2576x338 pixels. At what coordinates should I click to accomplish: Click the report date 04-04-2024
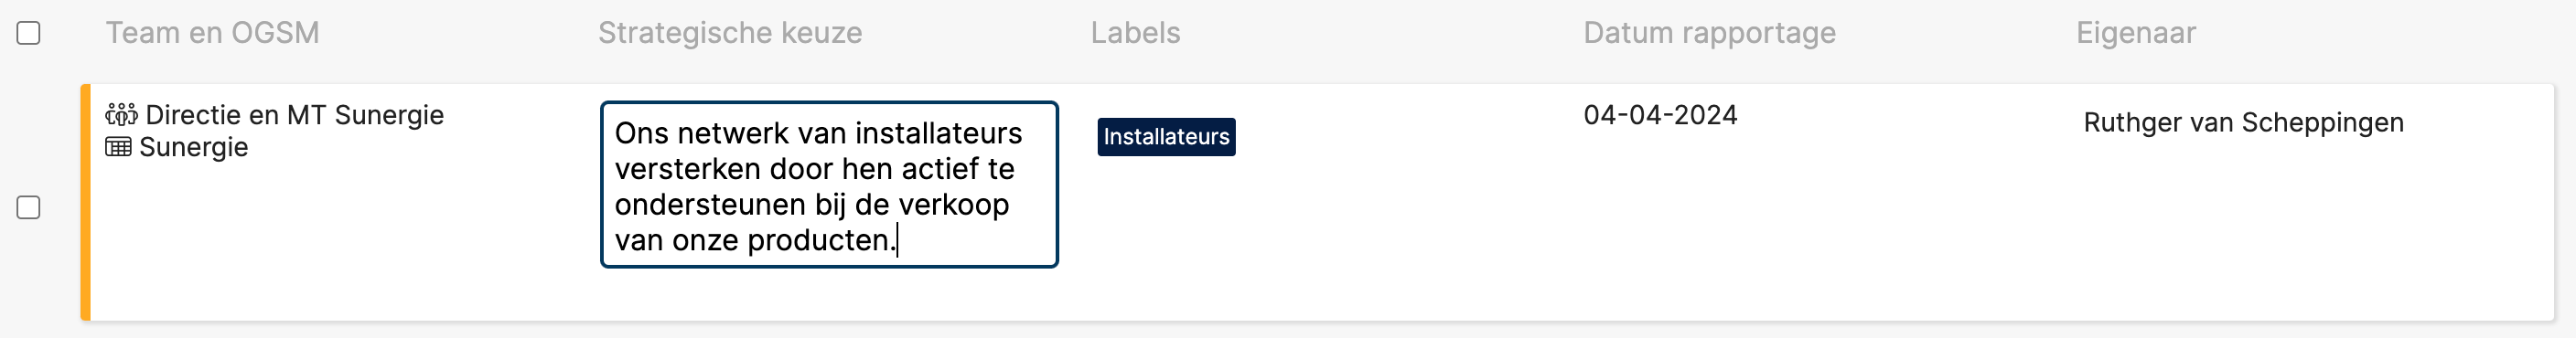click(1660, 115)
